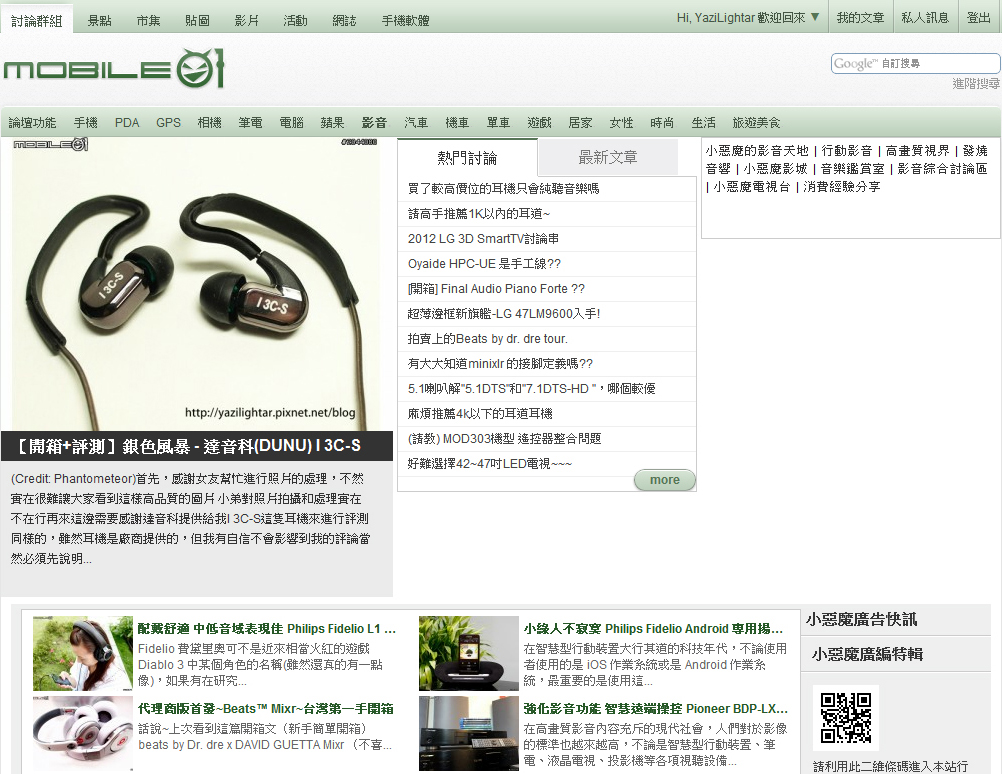Viewport: 1002px width, 774px height.
Task: Select 女性 category
Action: coord(621,123)
